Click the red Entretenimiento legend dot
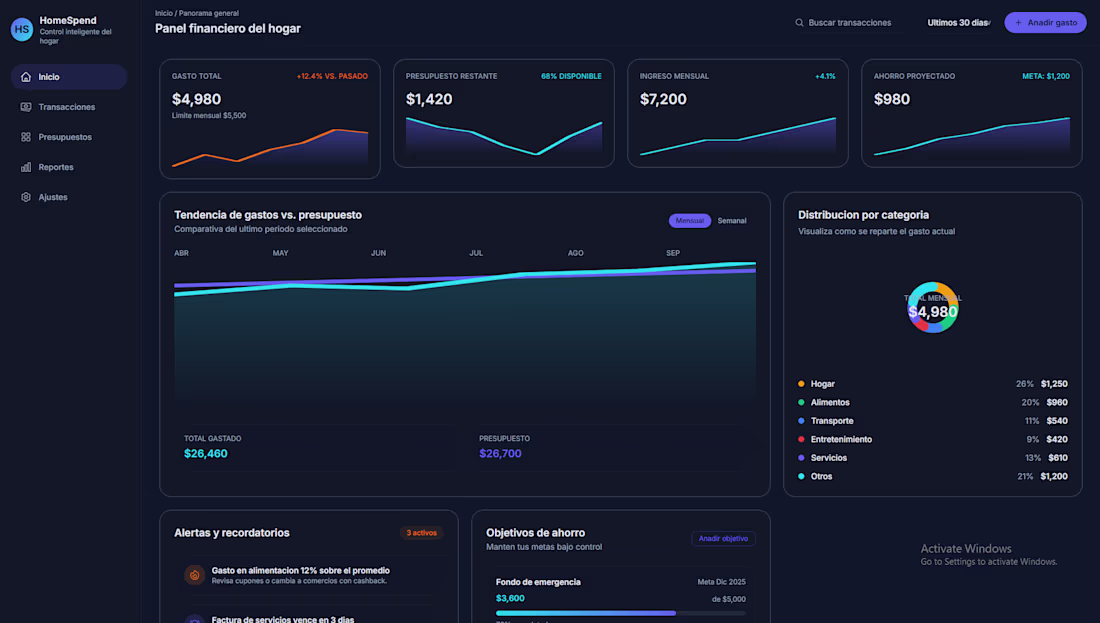 [801, 440]
